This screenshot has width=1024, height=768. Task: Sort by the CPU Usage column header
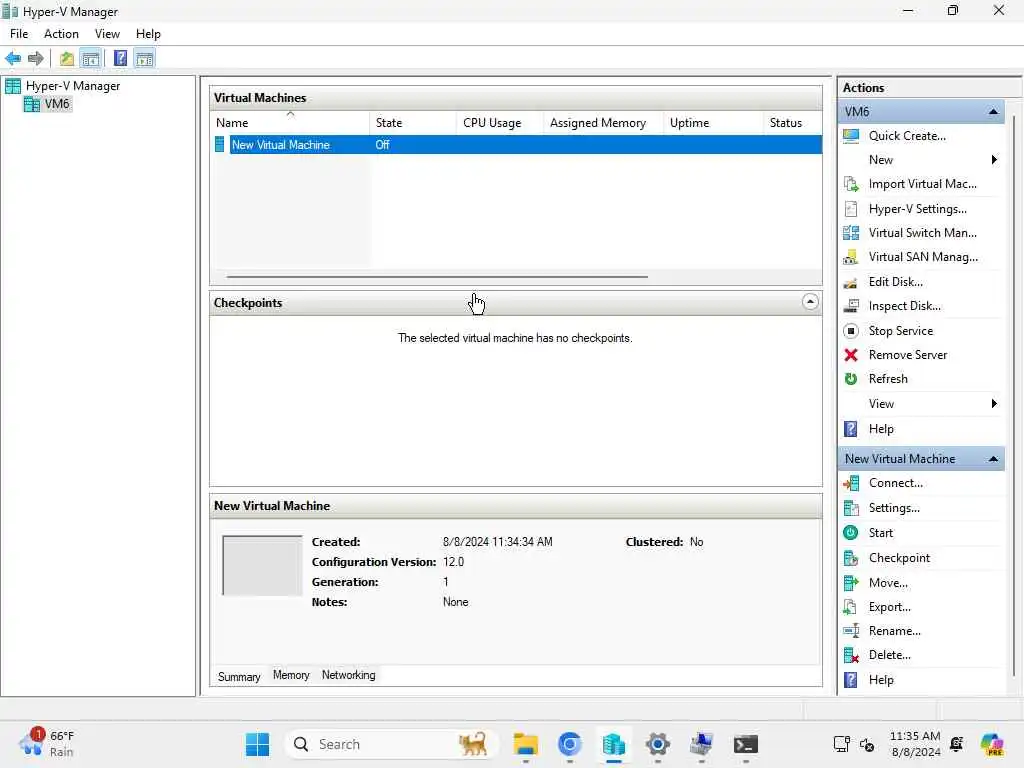click(500, 123)
